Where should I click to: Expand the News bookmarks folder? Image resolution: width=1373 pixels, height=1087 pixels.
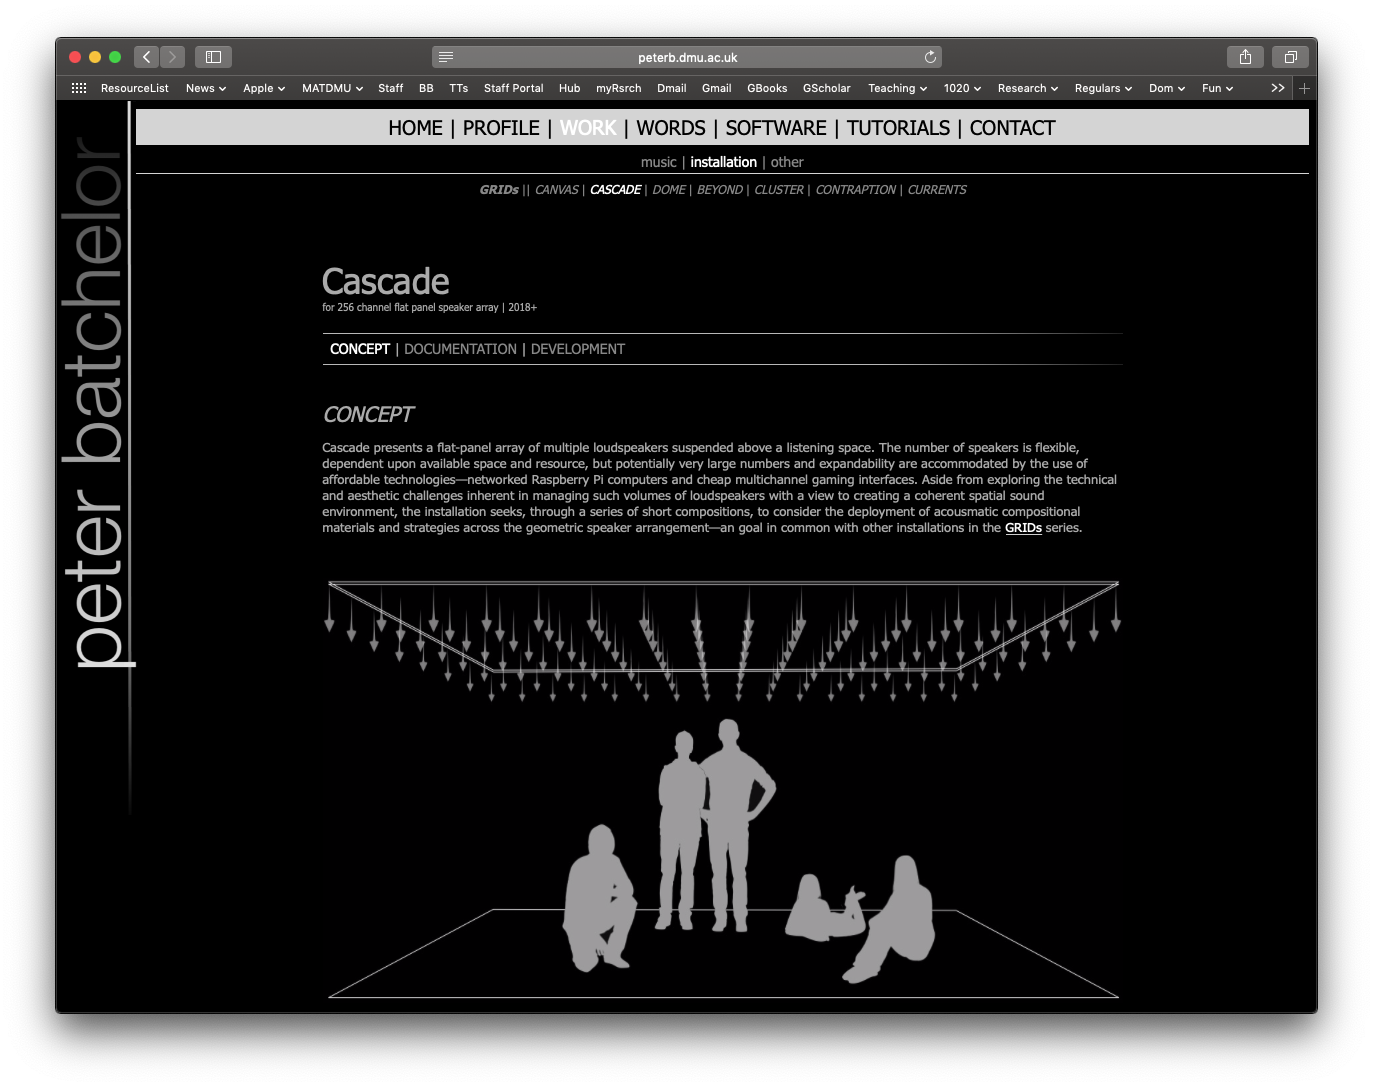click(x=206, y=88)
